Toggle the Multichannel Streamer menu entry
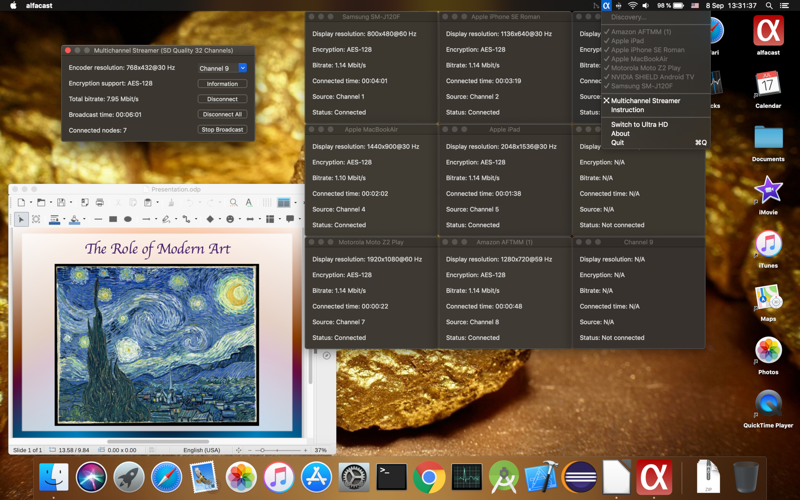 tap(645, 101)
